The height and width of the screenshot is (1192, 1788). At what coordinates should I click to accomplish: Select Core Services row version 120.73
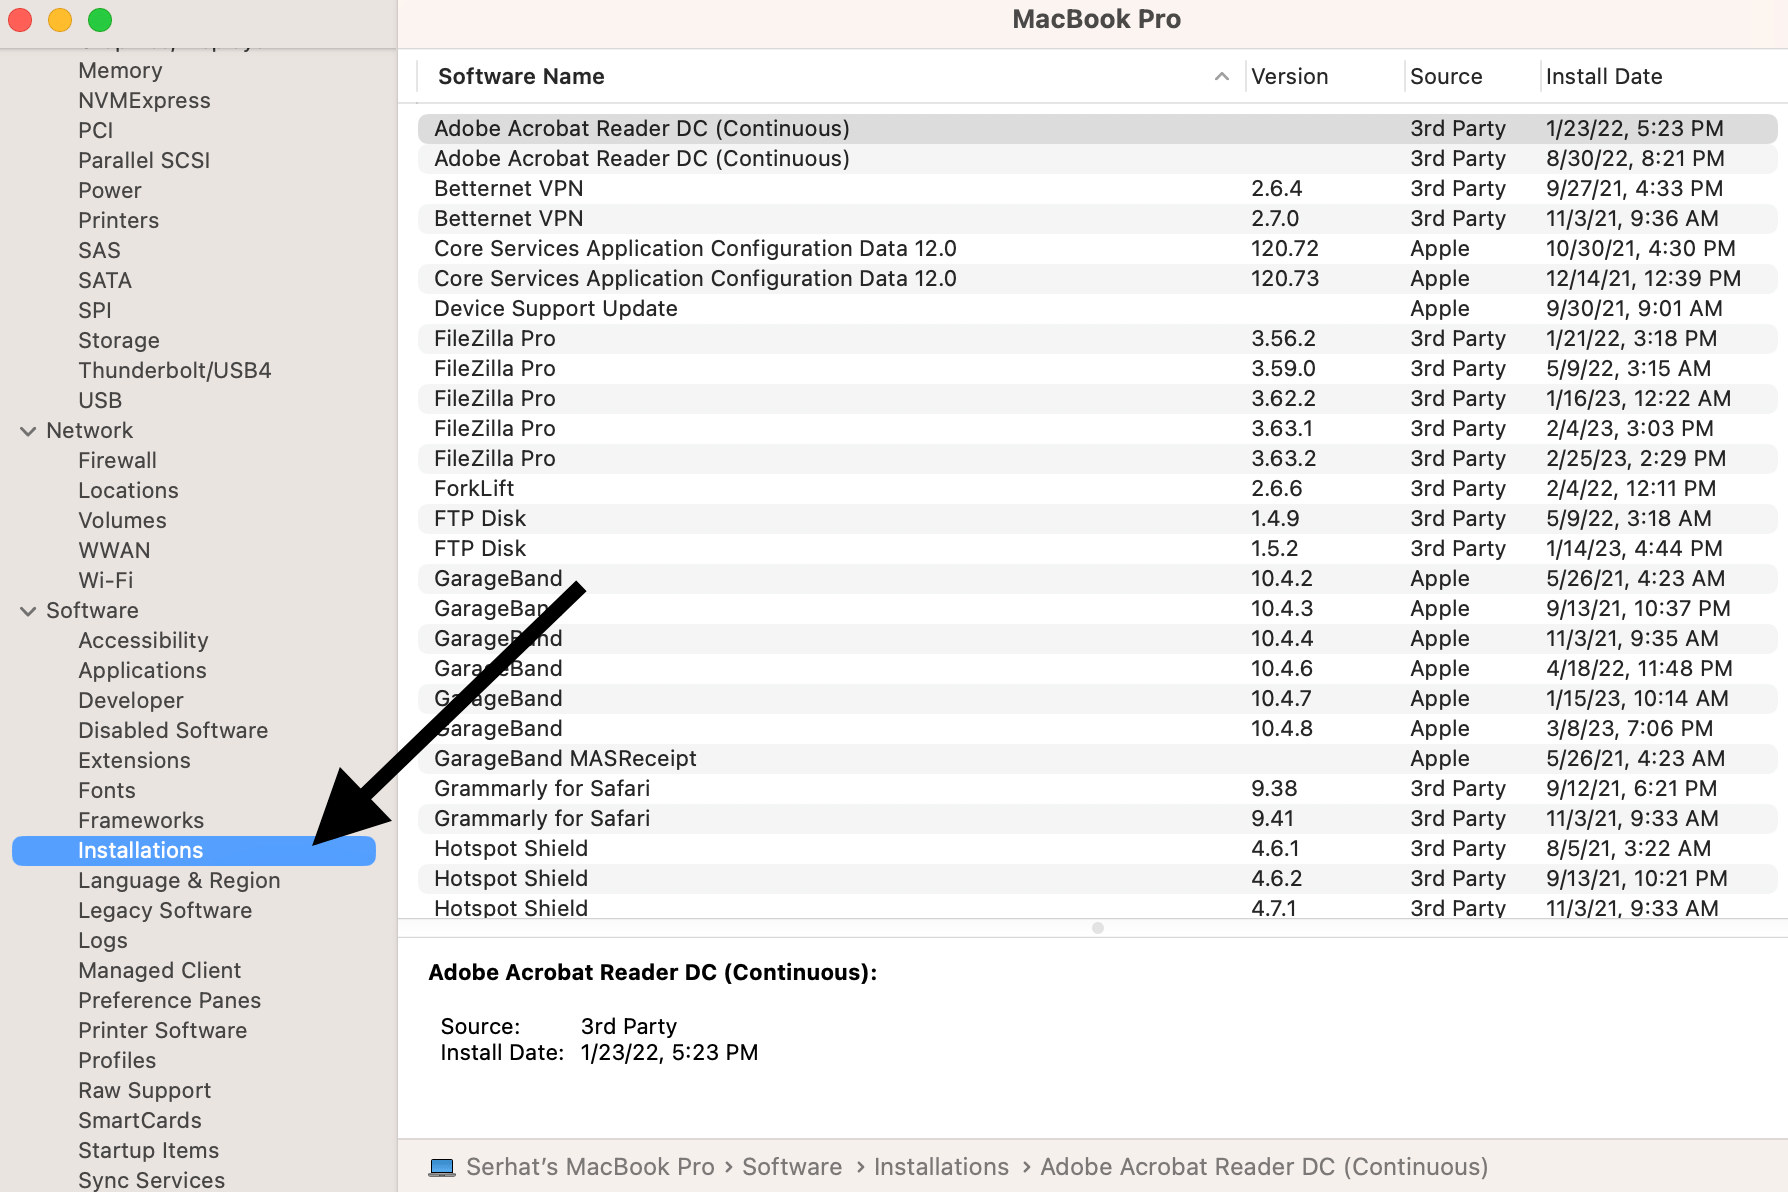point(1098,279)
